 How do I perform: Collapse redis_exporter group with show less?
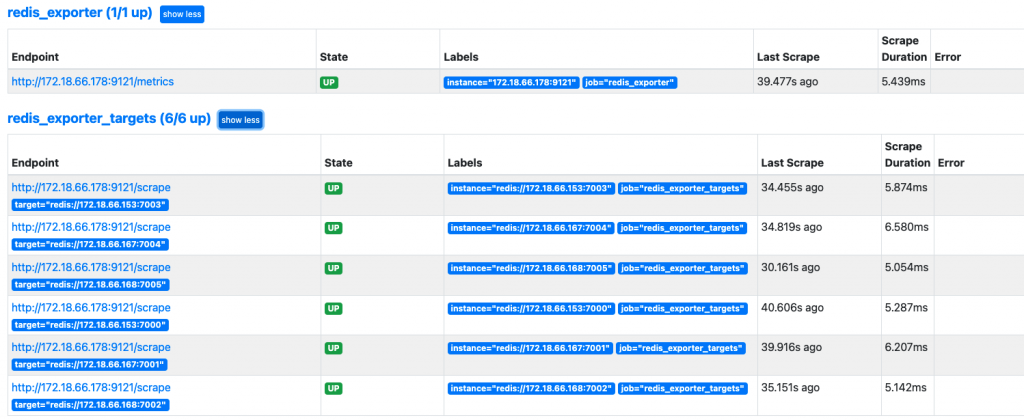pos(182,14)
